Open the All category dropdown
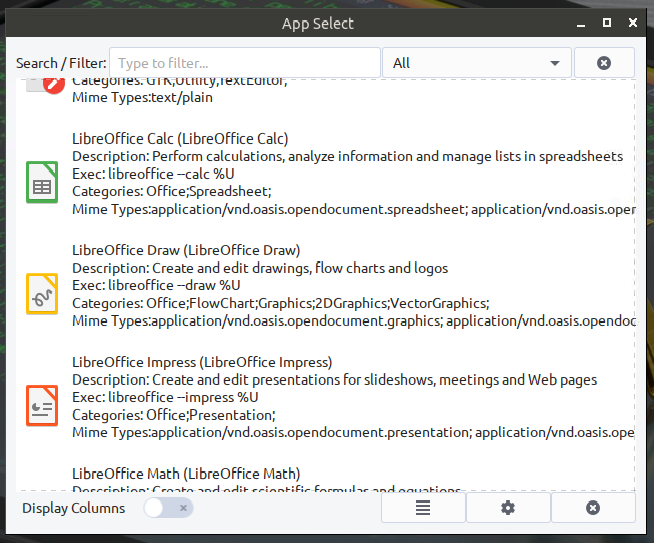Viewport: 654px width, 543px height. click(476, 63)
